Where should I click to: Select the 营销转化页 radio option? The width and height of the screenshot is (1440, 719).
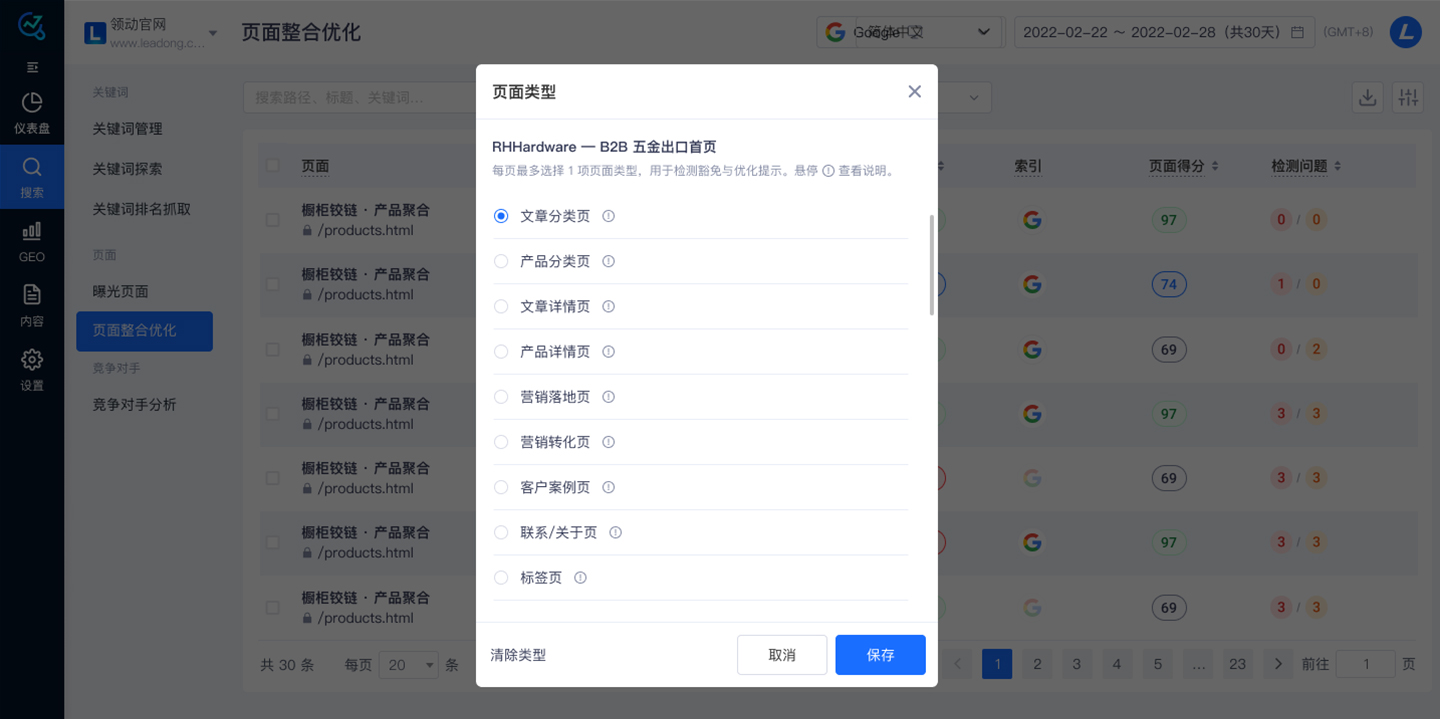pyautogui.click(x=501, y=442)
